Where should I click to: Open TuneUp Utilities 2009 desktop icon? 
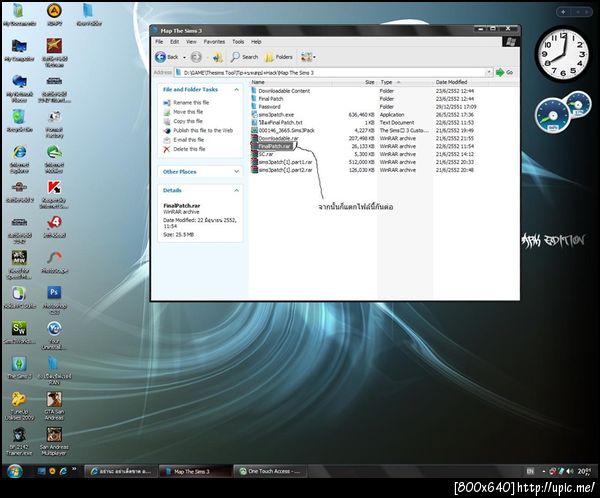click(19, 406)
